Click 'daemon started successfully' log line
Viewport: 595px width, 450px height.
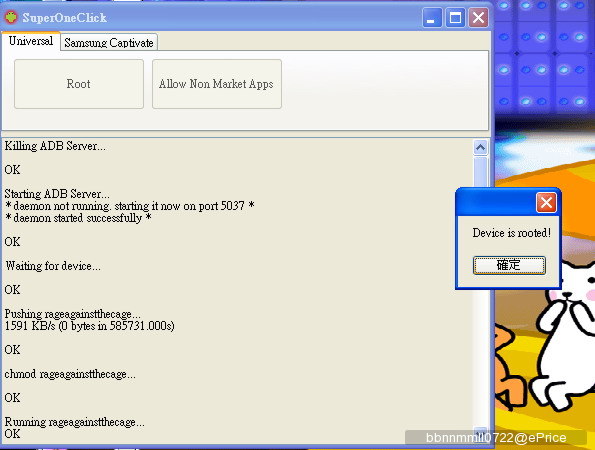tap(78, 218)
